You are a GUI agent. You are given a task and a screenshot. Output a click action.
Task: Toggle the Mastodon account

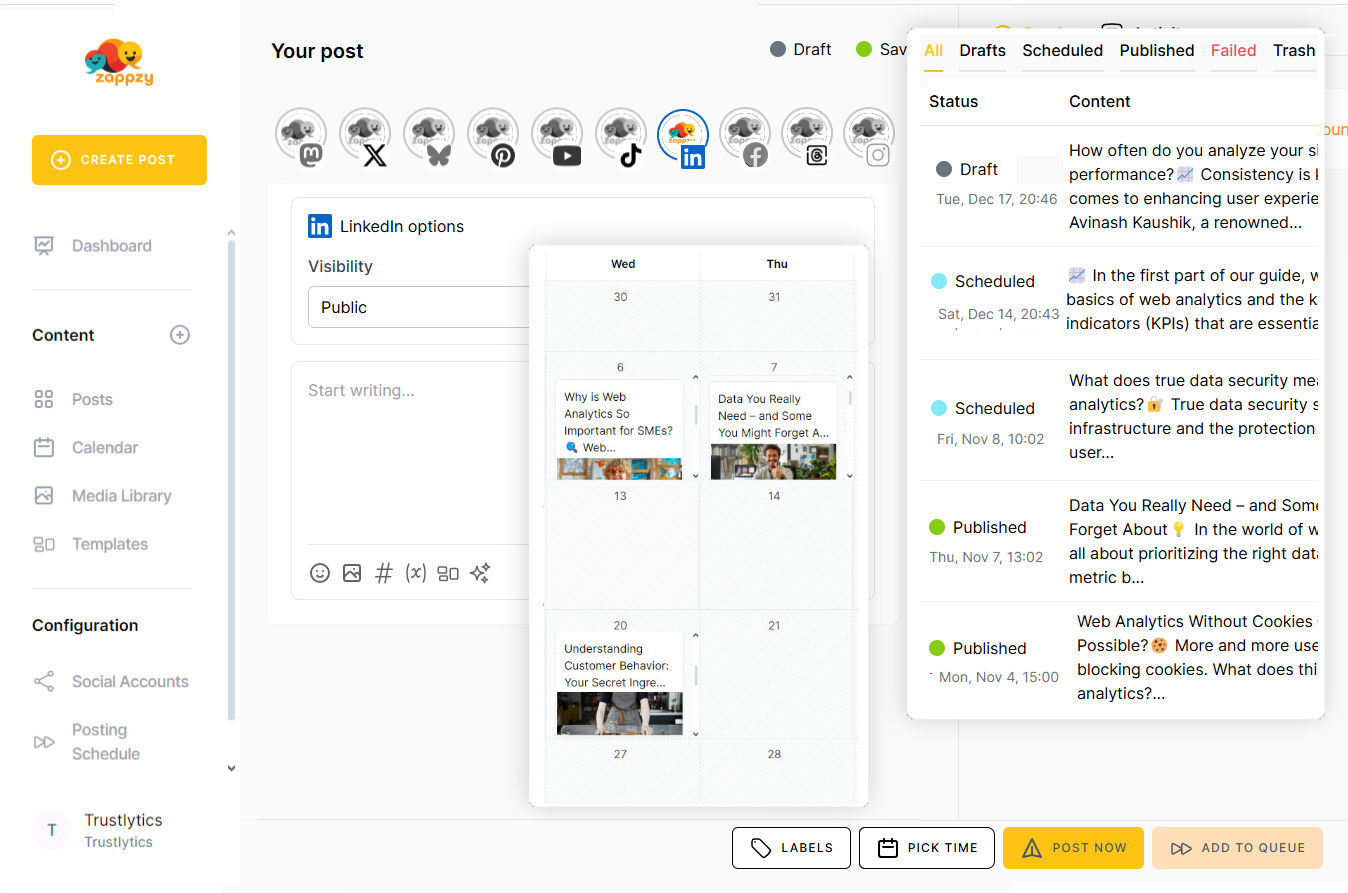[x=301, y=137]
